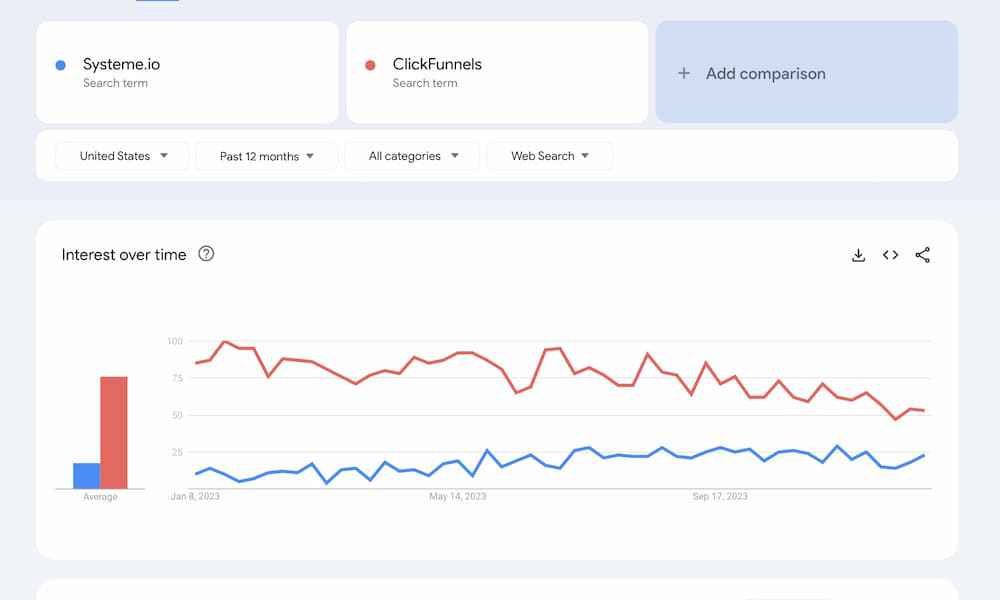Open the Web Search type dropdown

549,156
